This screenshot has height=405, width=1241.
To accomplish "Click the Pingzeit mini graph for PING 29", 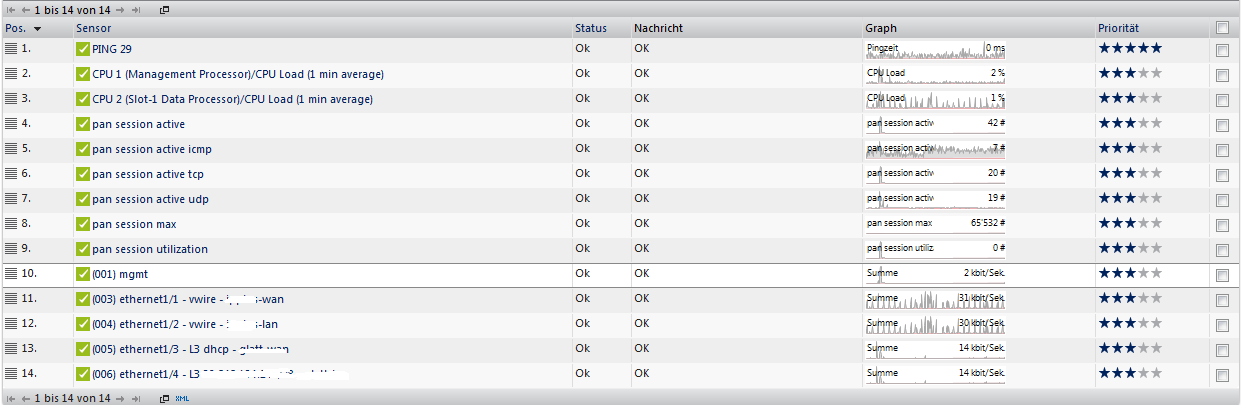I will [935, 48].
